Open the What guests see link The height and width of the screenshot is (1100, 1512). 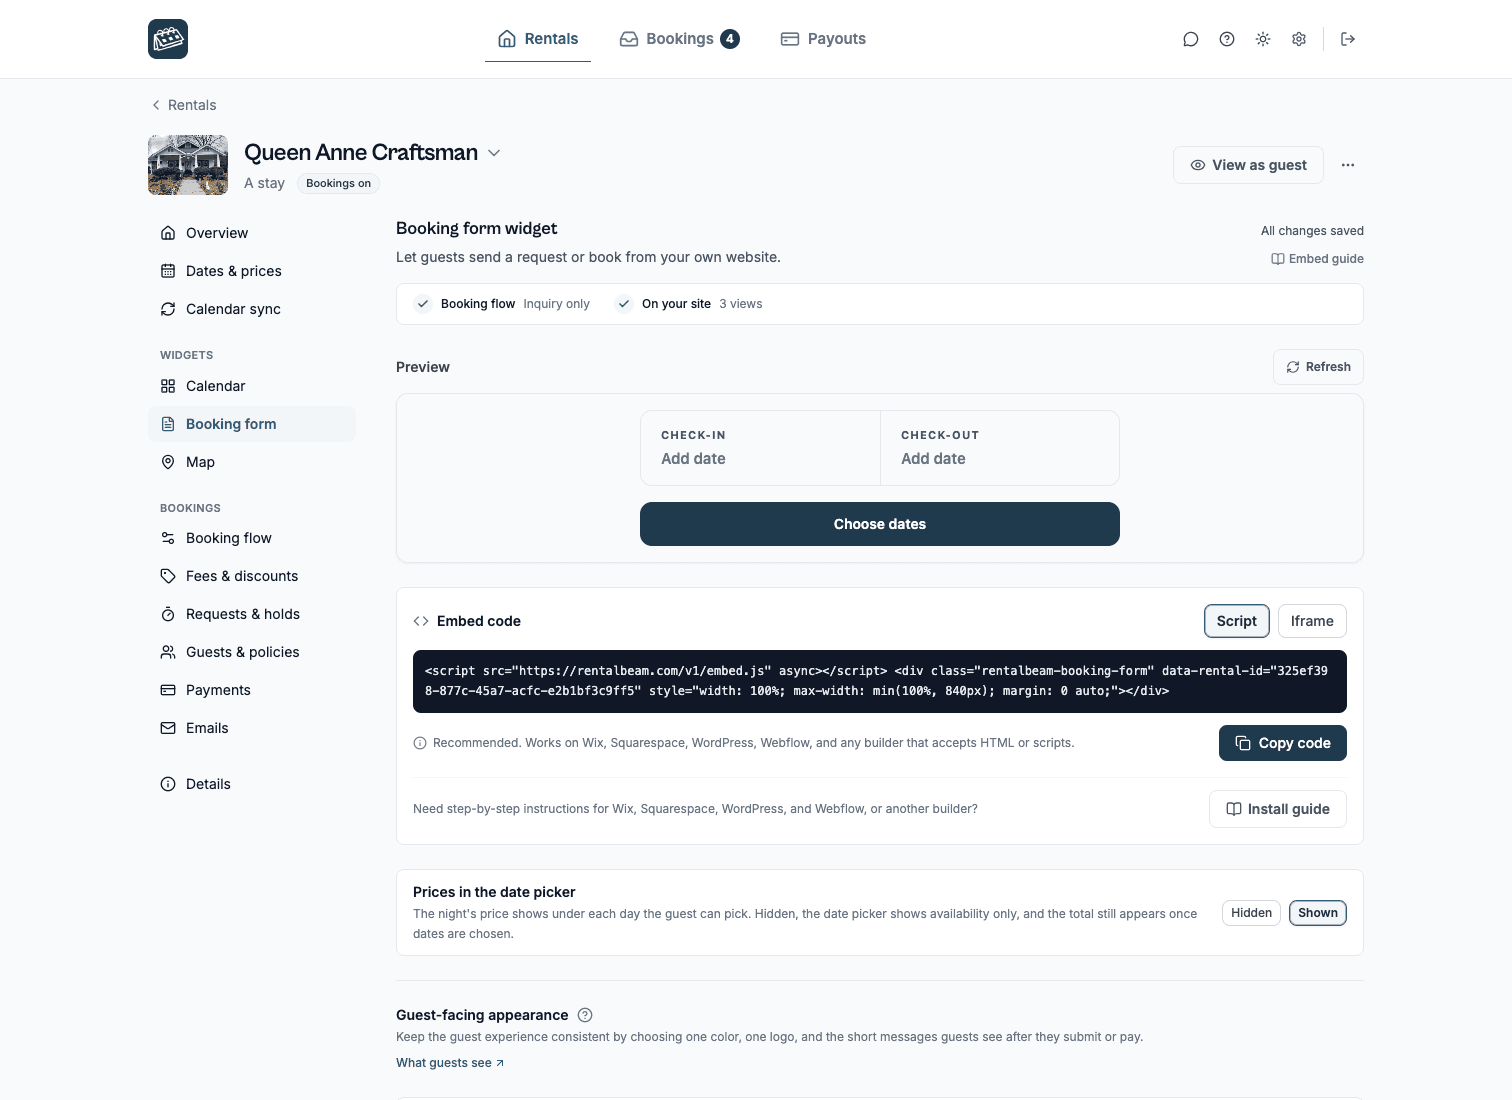(x=450, y=1063)
